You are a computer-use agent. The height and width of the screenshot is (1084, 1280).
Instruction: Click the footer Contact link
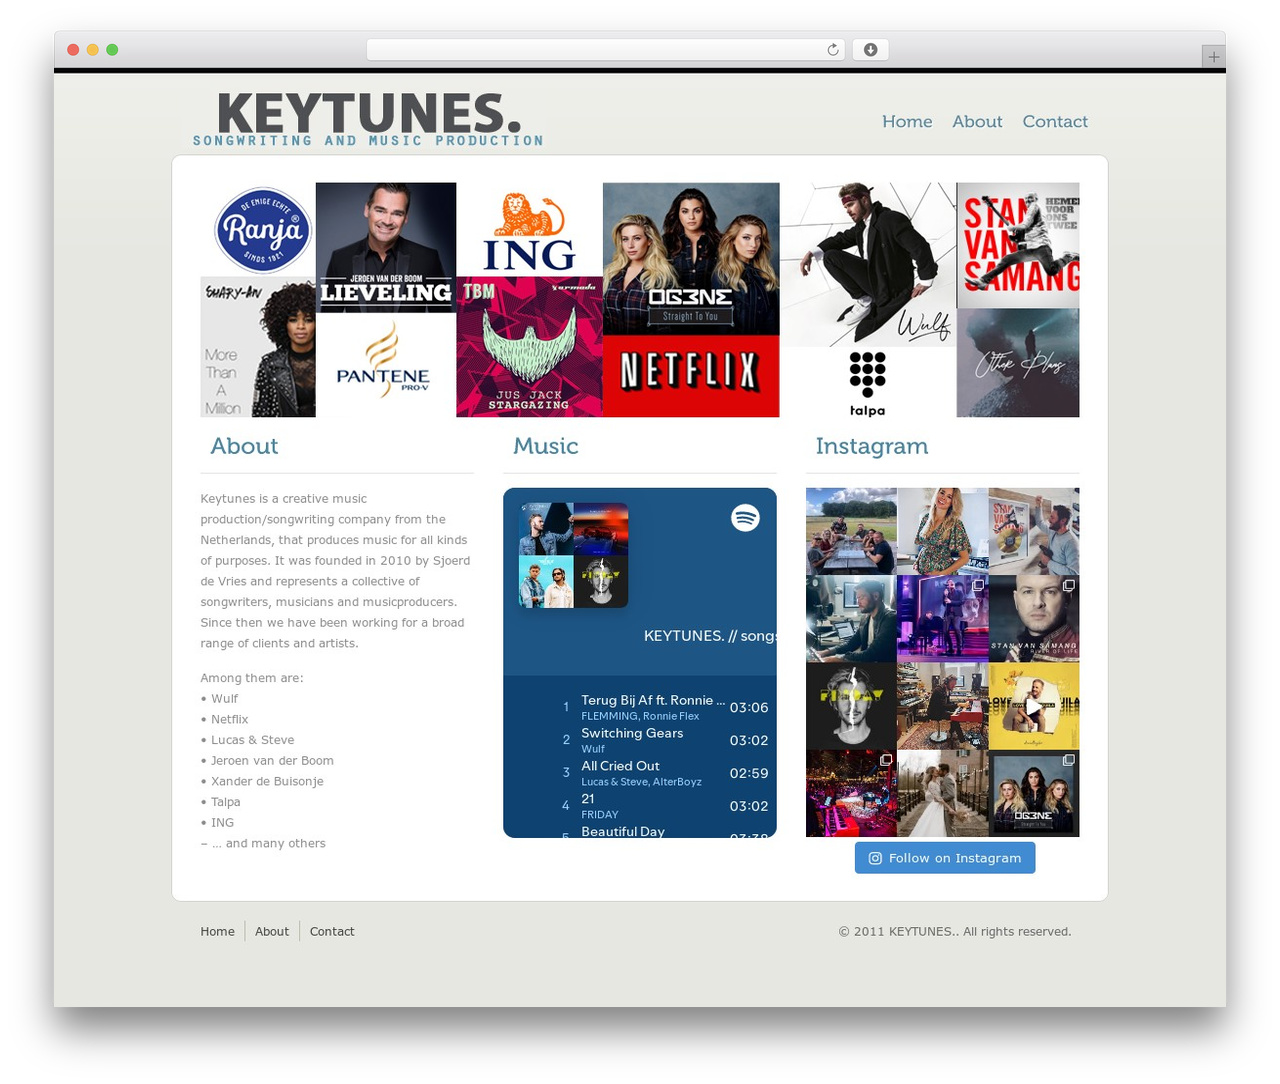[x=332, y=931]
